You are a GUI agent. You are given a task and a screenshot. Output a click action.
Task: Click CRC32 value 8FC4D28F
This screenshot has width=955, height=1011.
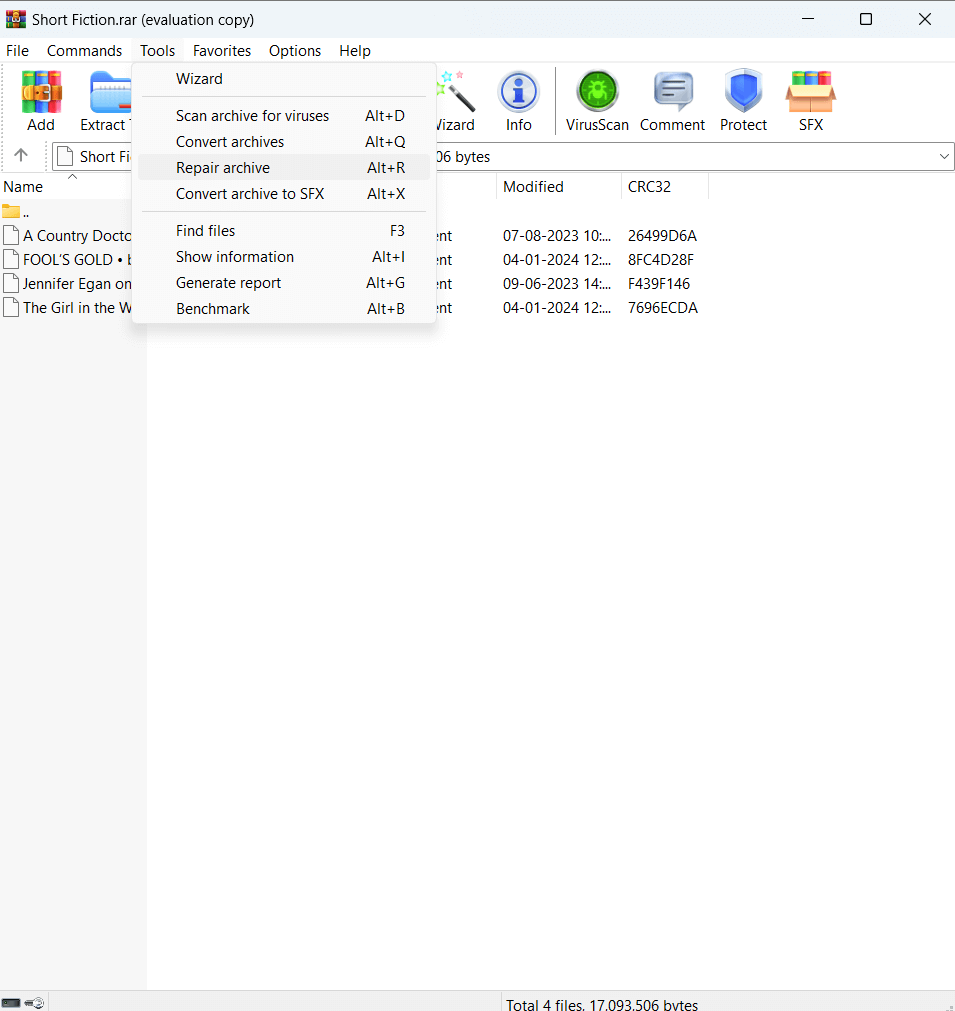pos(661,260)
